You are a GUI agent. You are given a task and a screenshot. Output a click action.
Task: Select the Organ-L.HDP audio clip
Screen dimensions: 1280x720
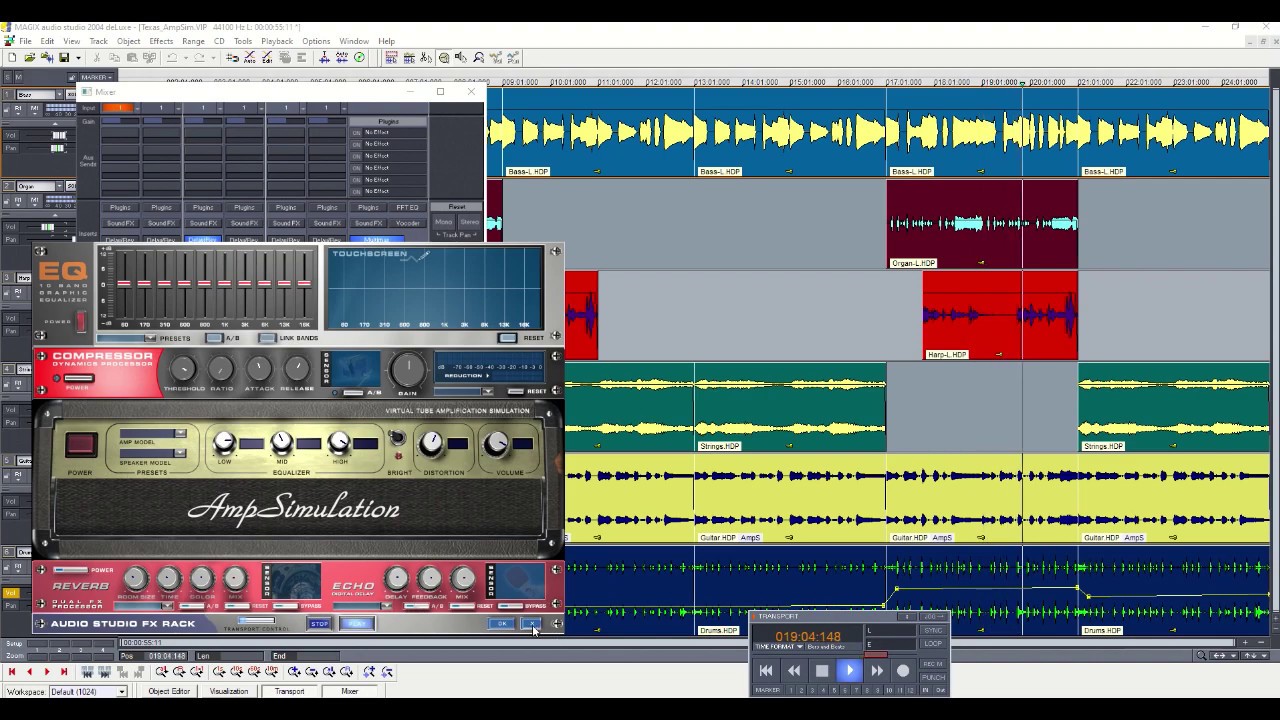point(982,225)
